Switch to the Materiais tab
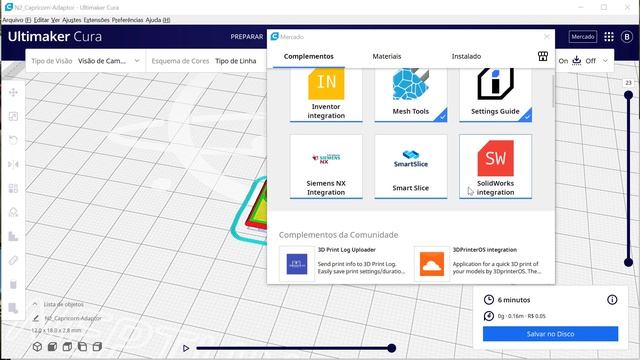 pos(387,56)
